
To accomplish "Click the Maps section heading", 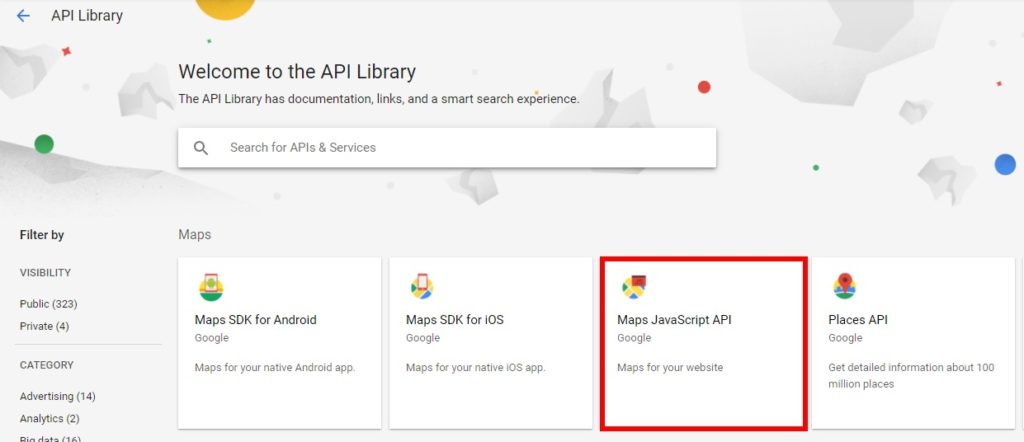I will click(x=195, y=234).
